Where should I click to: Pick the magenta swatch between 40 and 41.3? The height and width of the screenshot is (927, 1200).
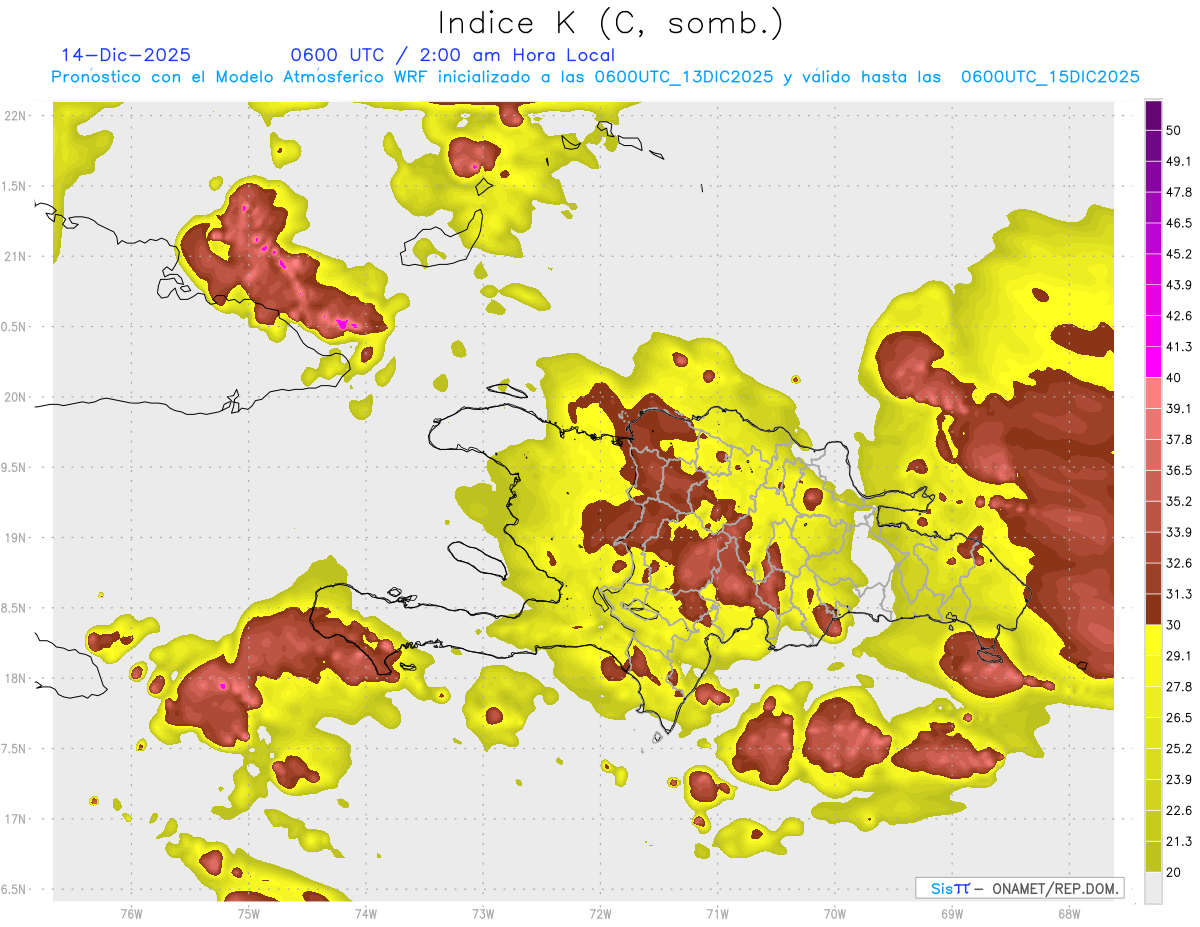[1153, 362]
